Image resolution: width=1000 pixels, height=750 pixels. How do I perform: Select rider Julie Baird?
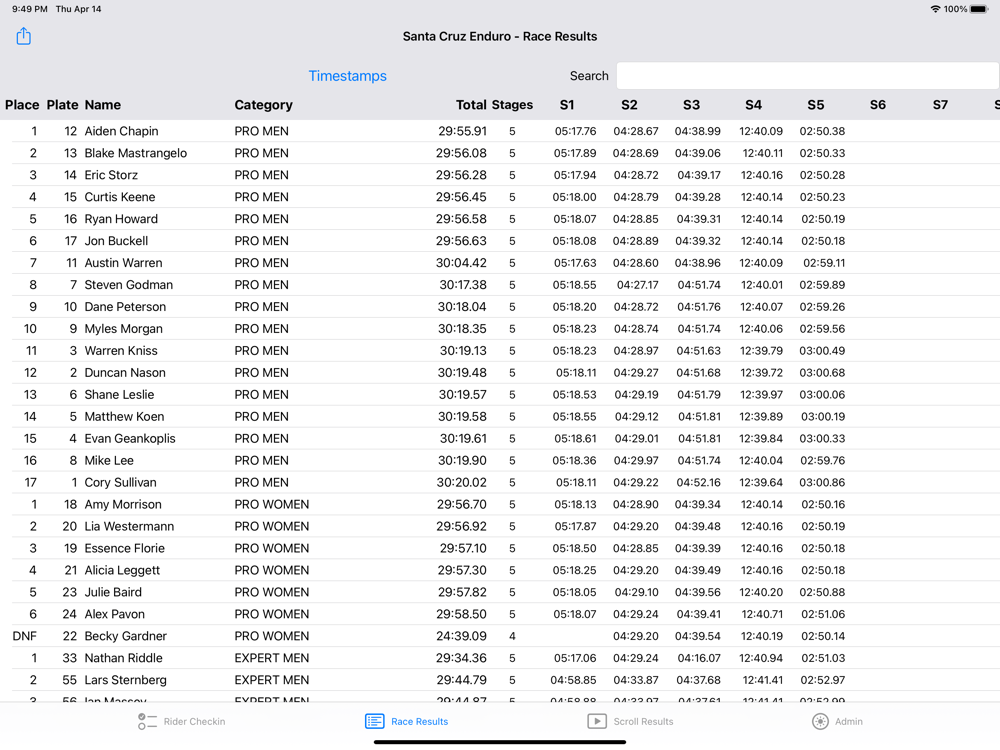click(114, 592)
